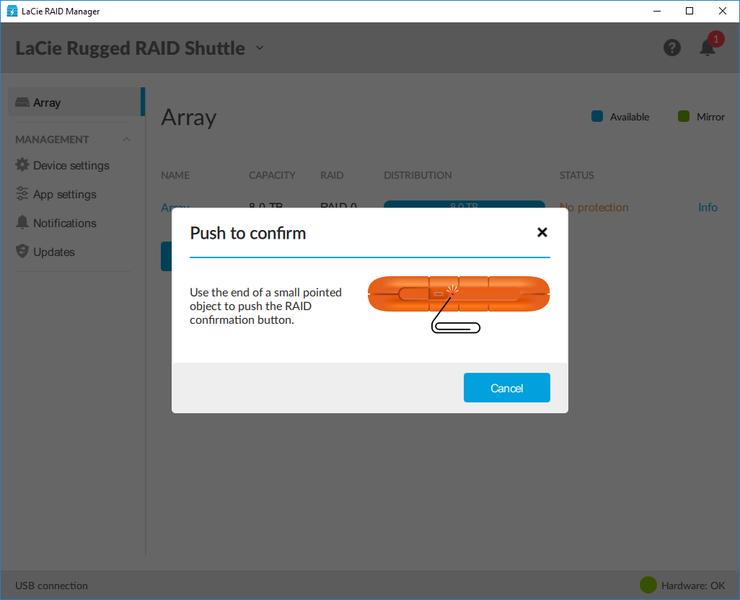Click the Updates shield icon
Screen dimensions: 740x600
coord(22,251)
